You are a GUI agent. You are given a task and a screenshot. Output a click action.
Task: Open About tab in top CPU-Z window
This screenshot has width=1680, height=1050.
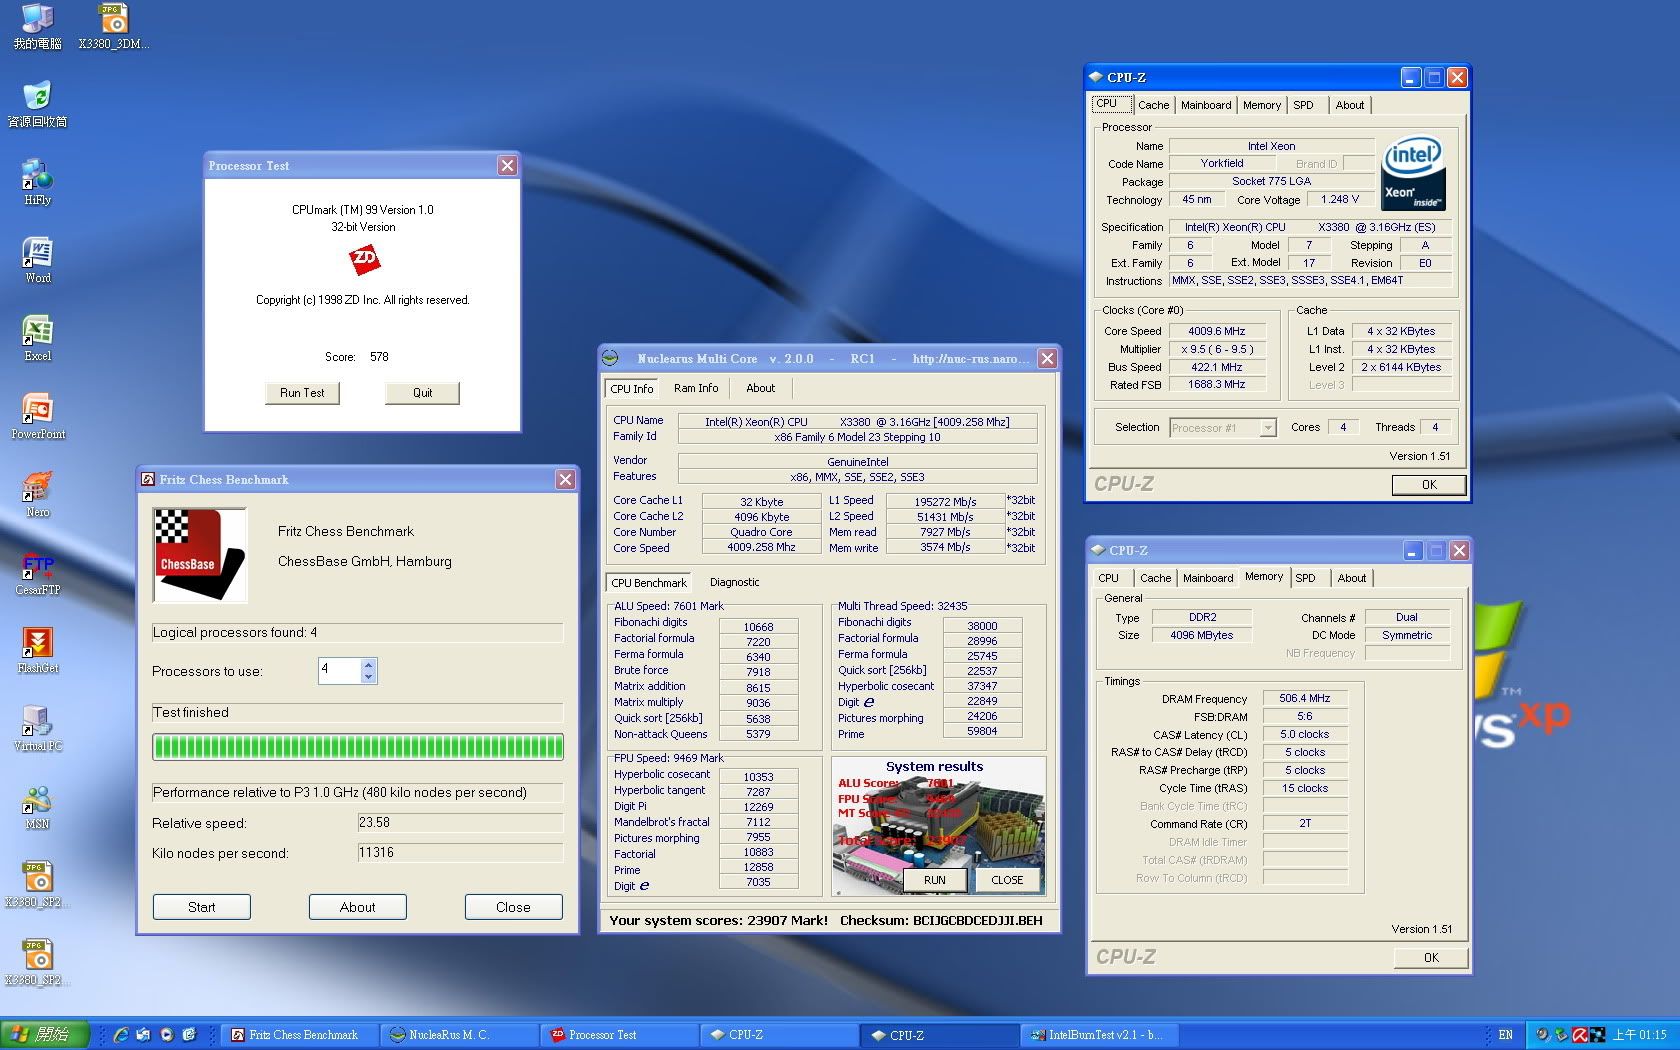coord(1349,105)
